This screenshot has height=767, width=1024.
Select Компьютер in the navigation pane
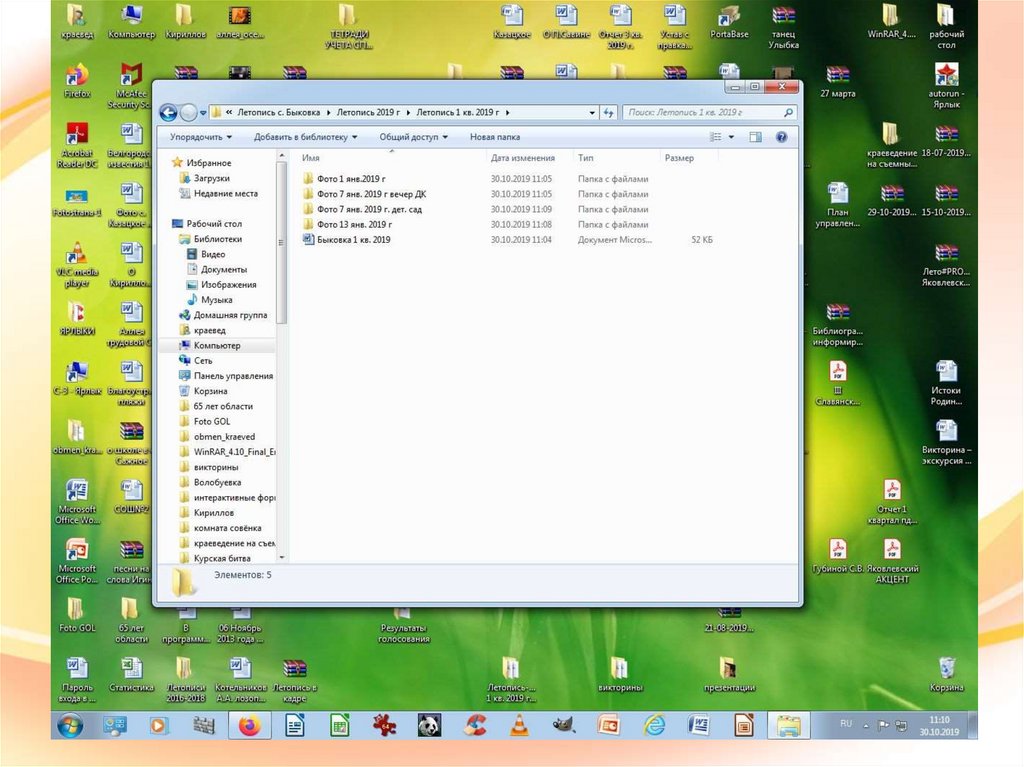point(217,345)
